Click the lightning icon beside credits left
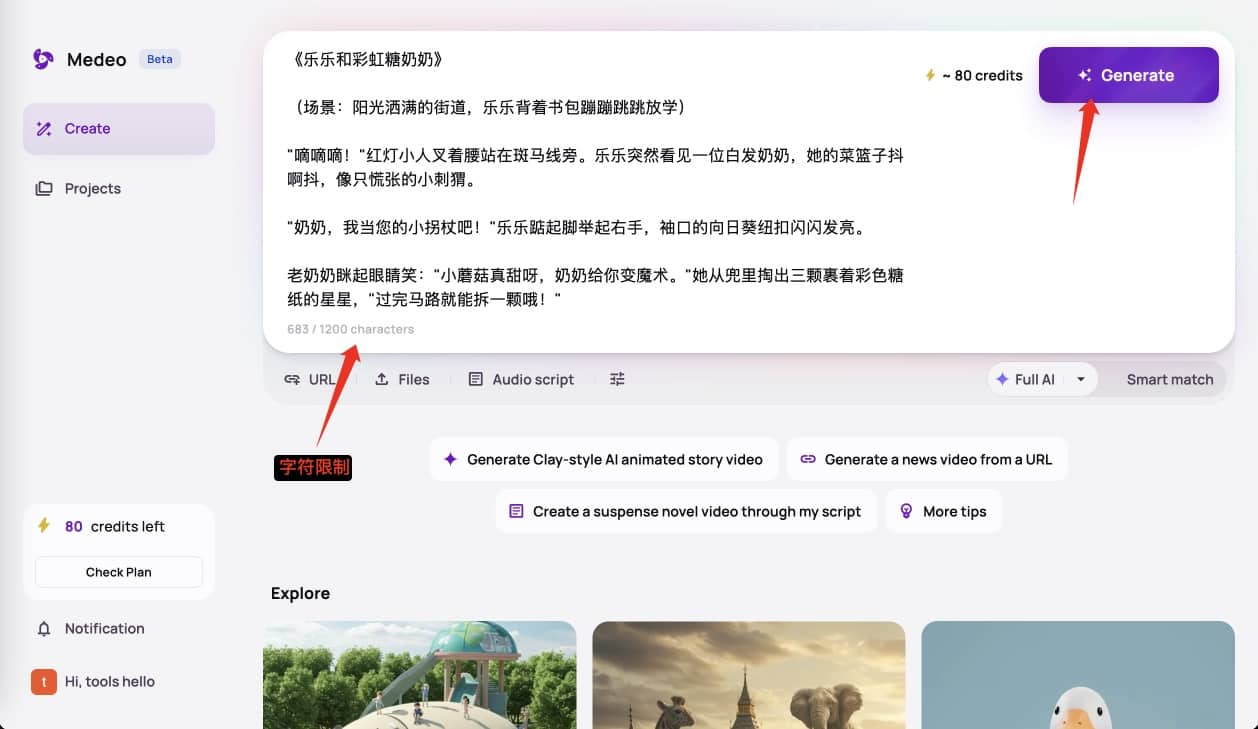Viewport: 1258px width, 729px height. click(44, 526)
